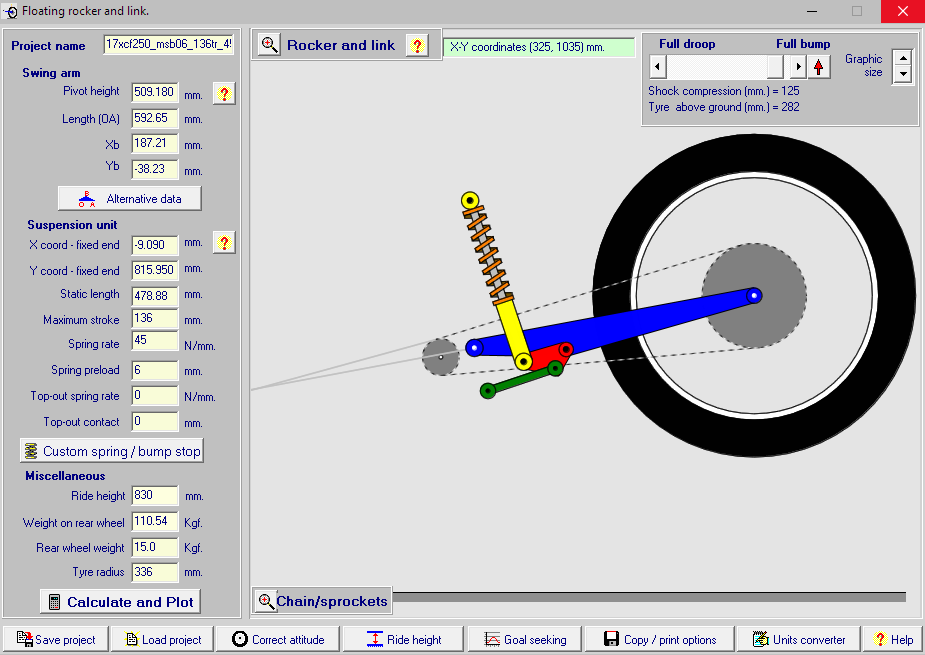925x655 pixels.
Task: Click the droop-to-bump slider thumb
Action: [775, 67]
